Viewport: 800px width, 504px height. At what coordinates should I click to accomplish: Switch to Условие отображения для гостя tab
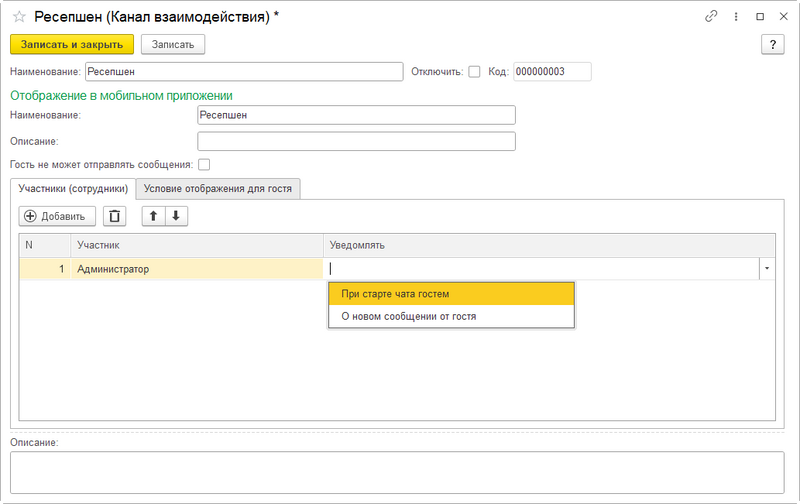click(218, 189)
